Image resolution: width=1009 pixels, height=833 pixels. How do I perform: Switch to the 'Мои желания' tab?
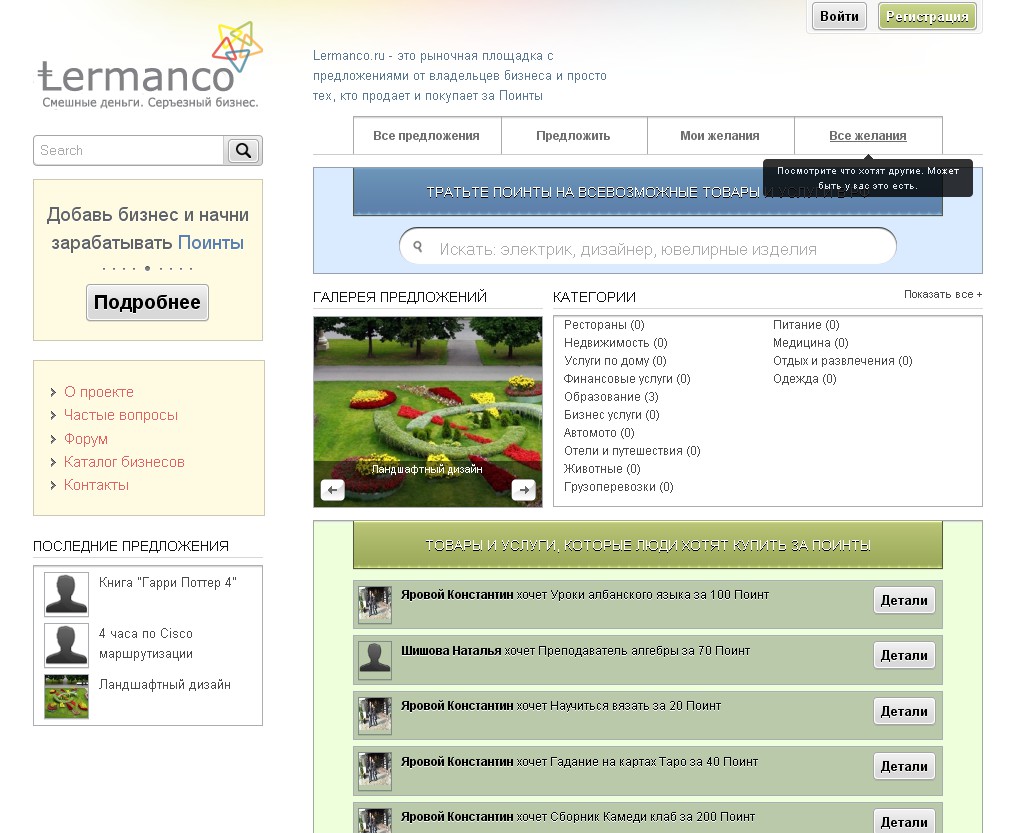coord(720,135)
